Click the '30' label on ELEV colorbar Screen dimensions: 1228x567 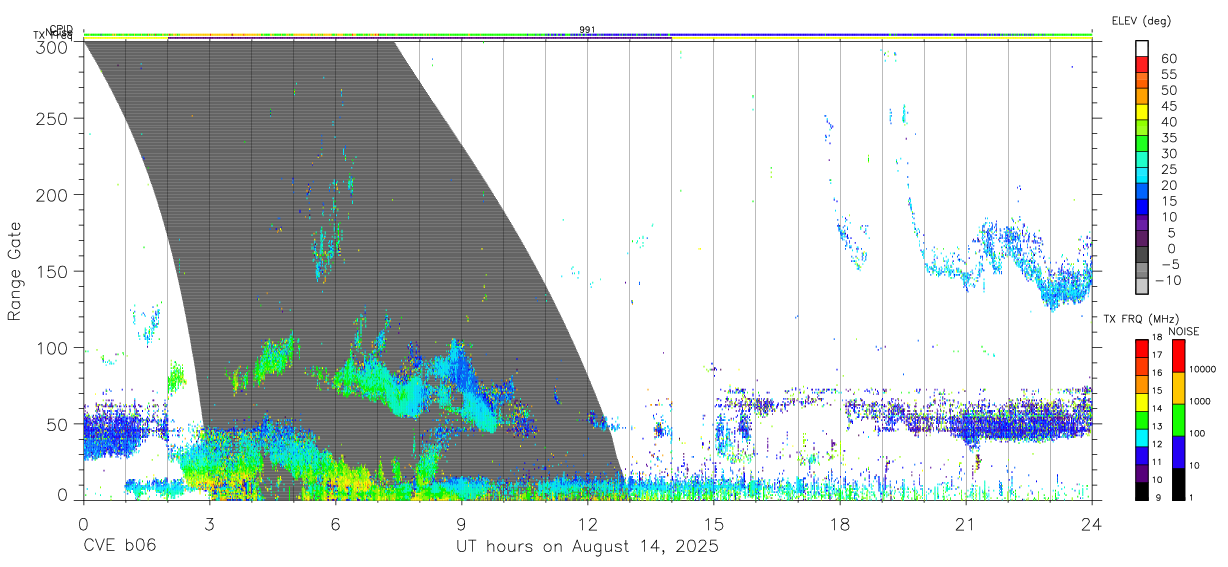point(1168,154)
